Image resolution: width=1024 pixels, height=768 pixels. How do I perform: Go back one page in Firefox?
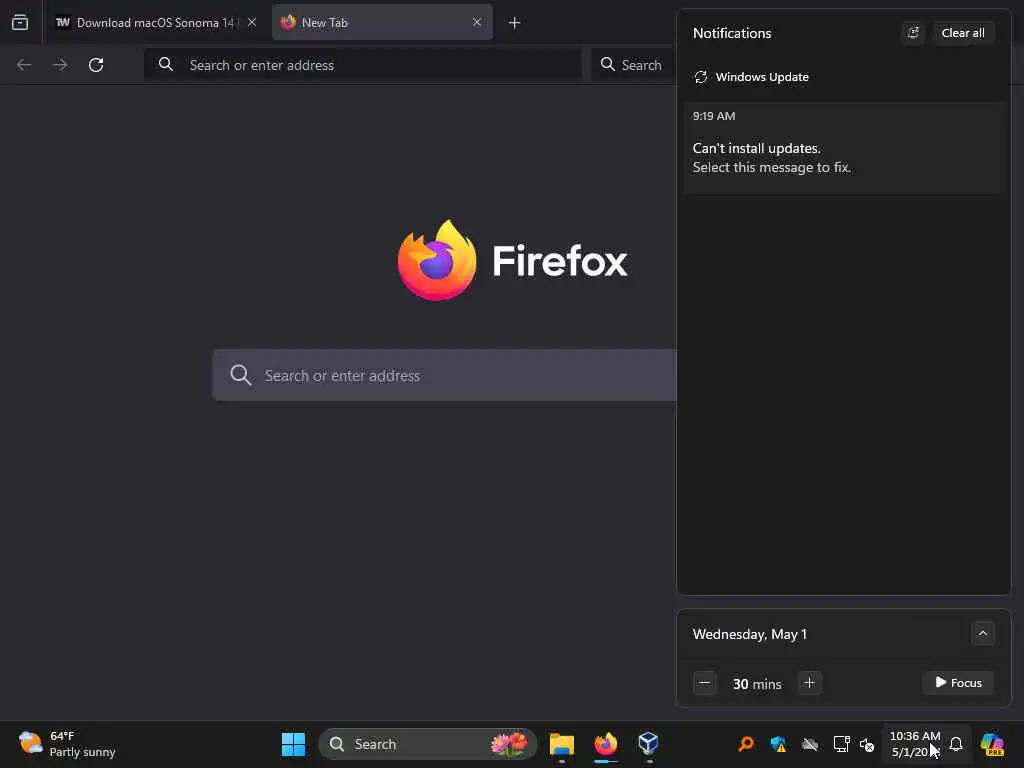point(24,65)
